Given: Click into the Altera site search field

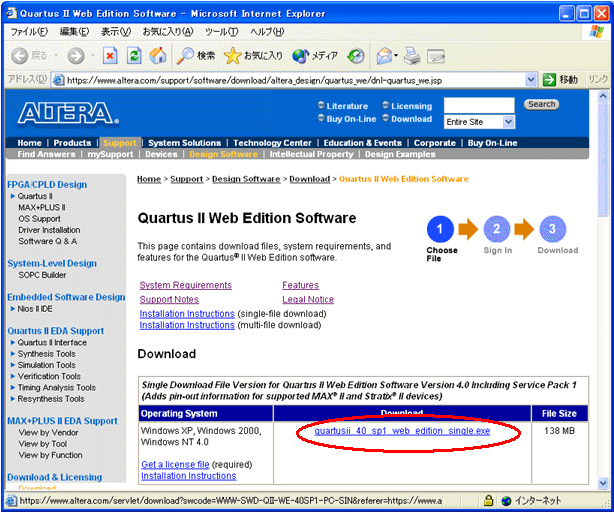Looking at the screenshot, I should pos(479,104).
